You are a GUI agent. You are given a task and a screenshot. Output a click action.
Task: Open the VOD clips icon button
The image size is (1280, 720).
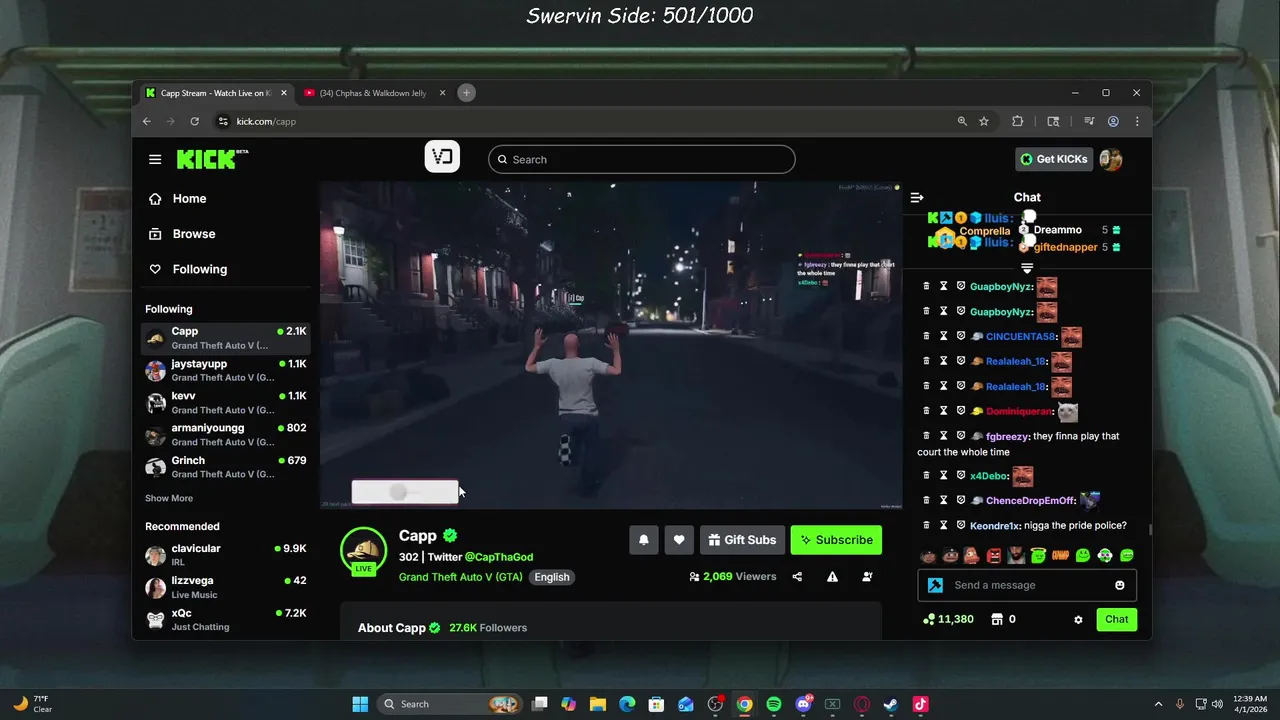click(x=442, y=157)
